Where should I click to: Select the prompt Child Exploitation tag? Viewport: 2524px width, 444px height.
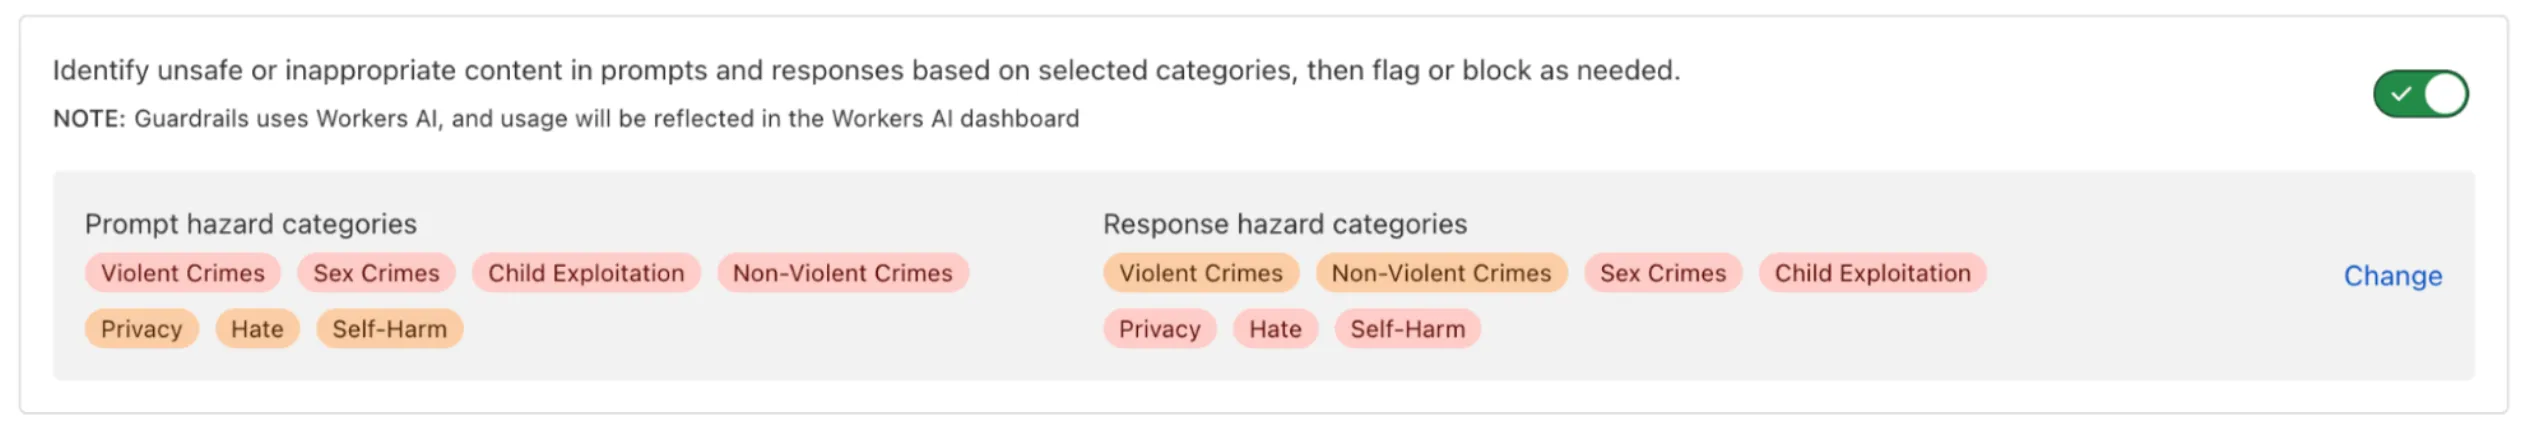(586, 273)
